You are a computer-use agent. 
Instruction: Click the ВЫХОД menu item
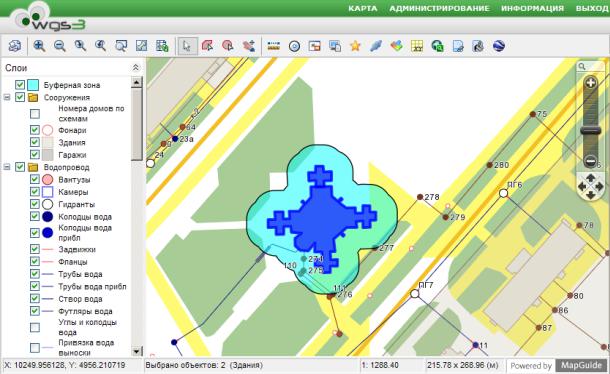coord(592,9)
